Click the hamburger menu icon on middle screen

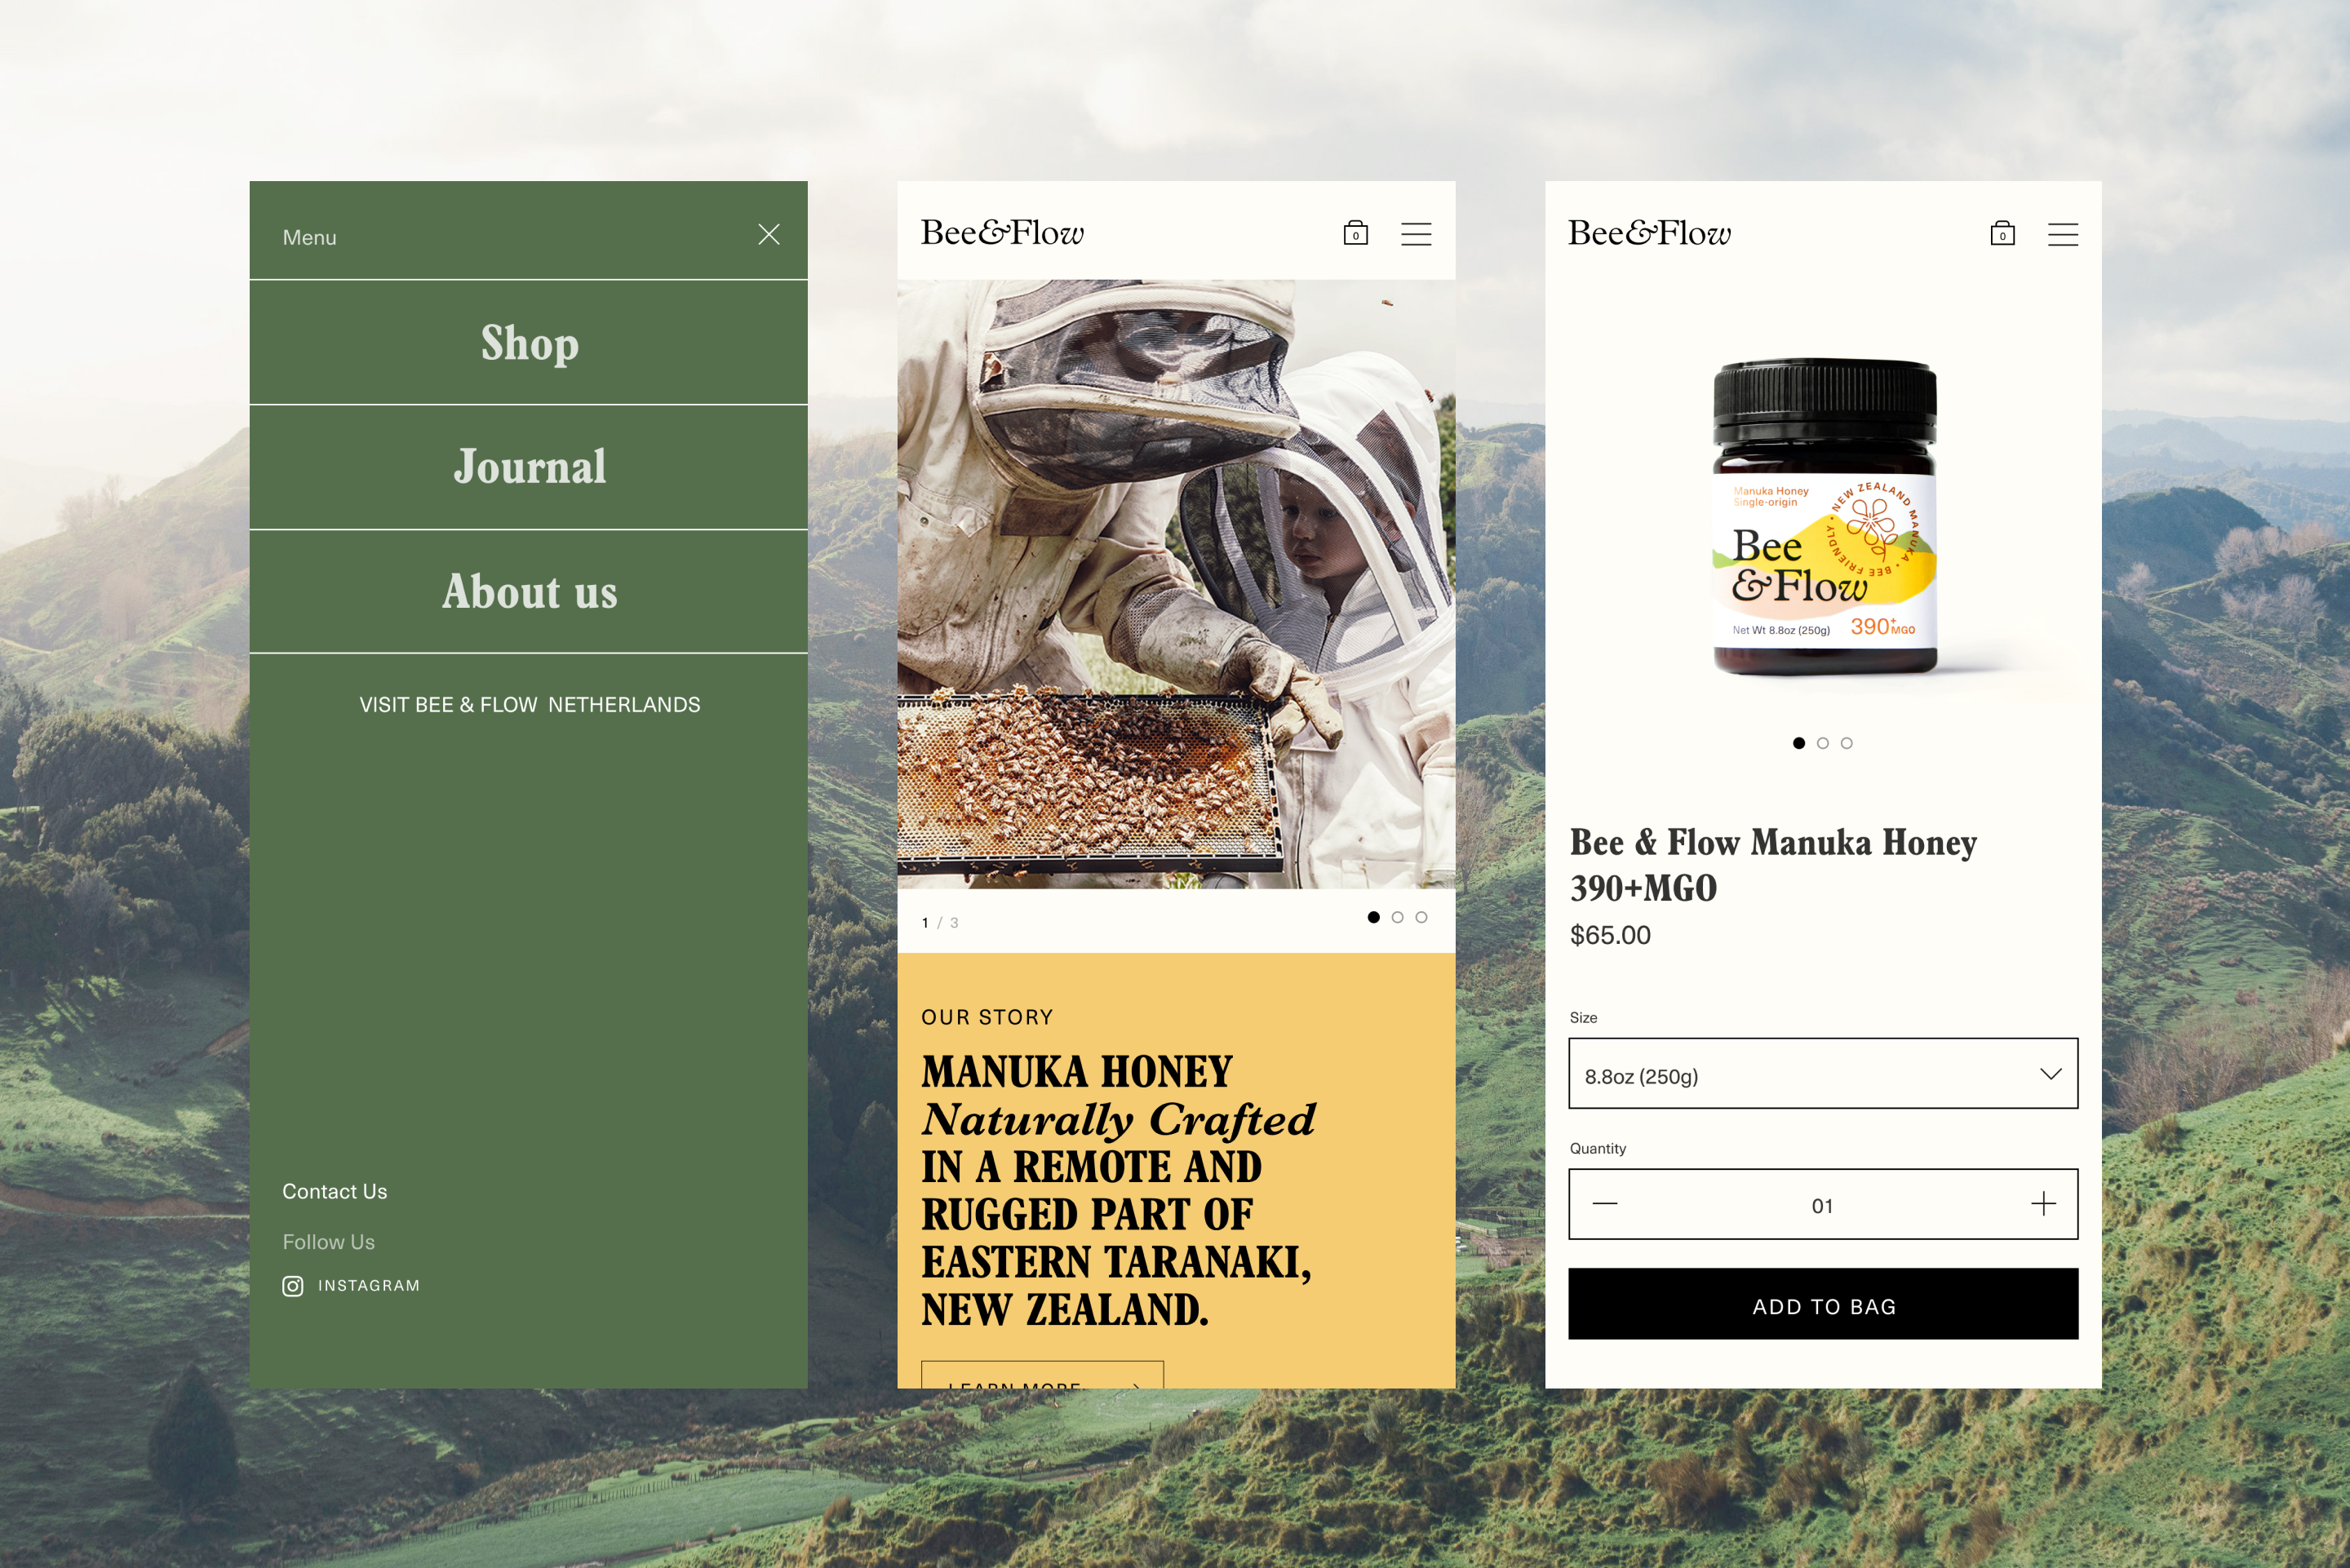pyautogui.click(x=1416, y=233)
